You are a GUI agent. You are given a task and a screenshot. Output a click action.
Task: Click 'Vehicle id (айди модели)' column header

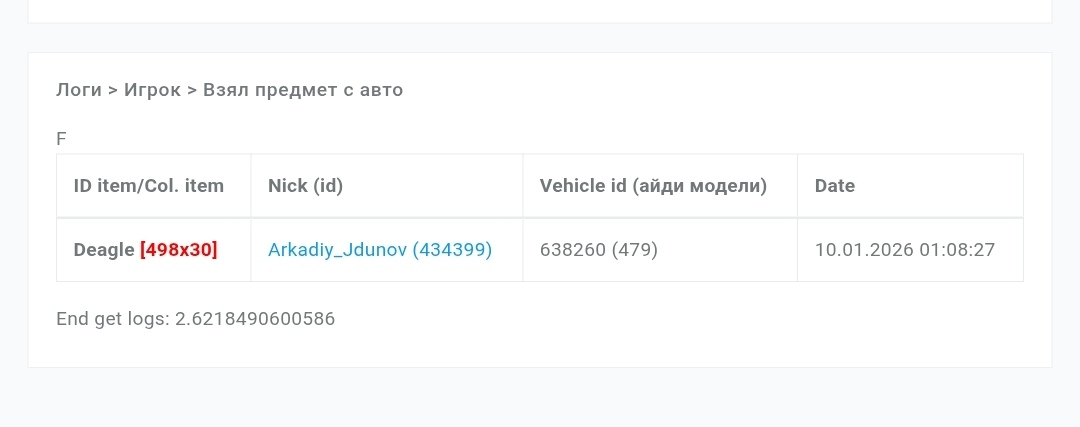pyautogui.click(x=653, y=186)
